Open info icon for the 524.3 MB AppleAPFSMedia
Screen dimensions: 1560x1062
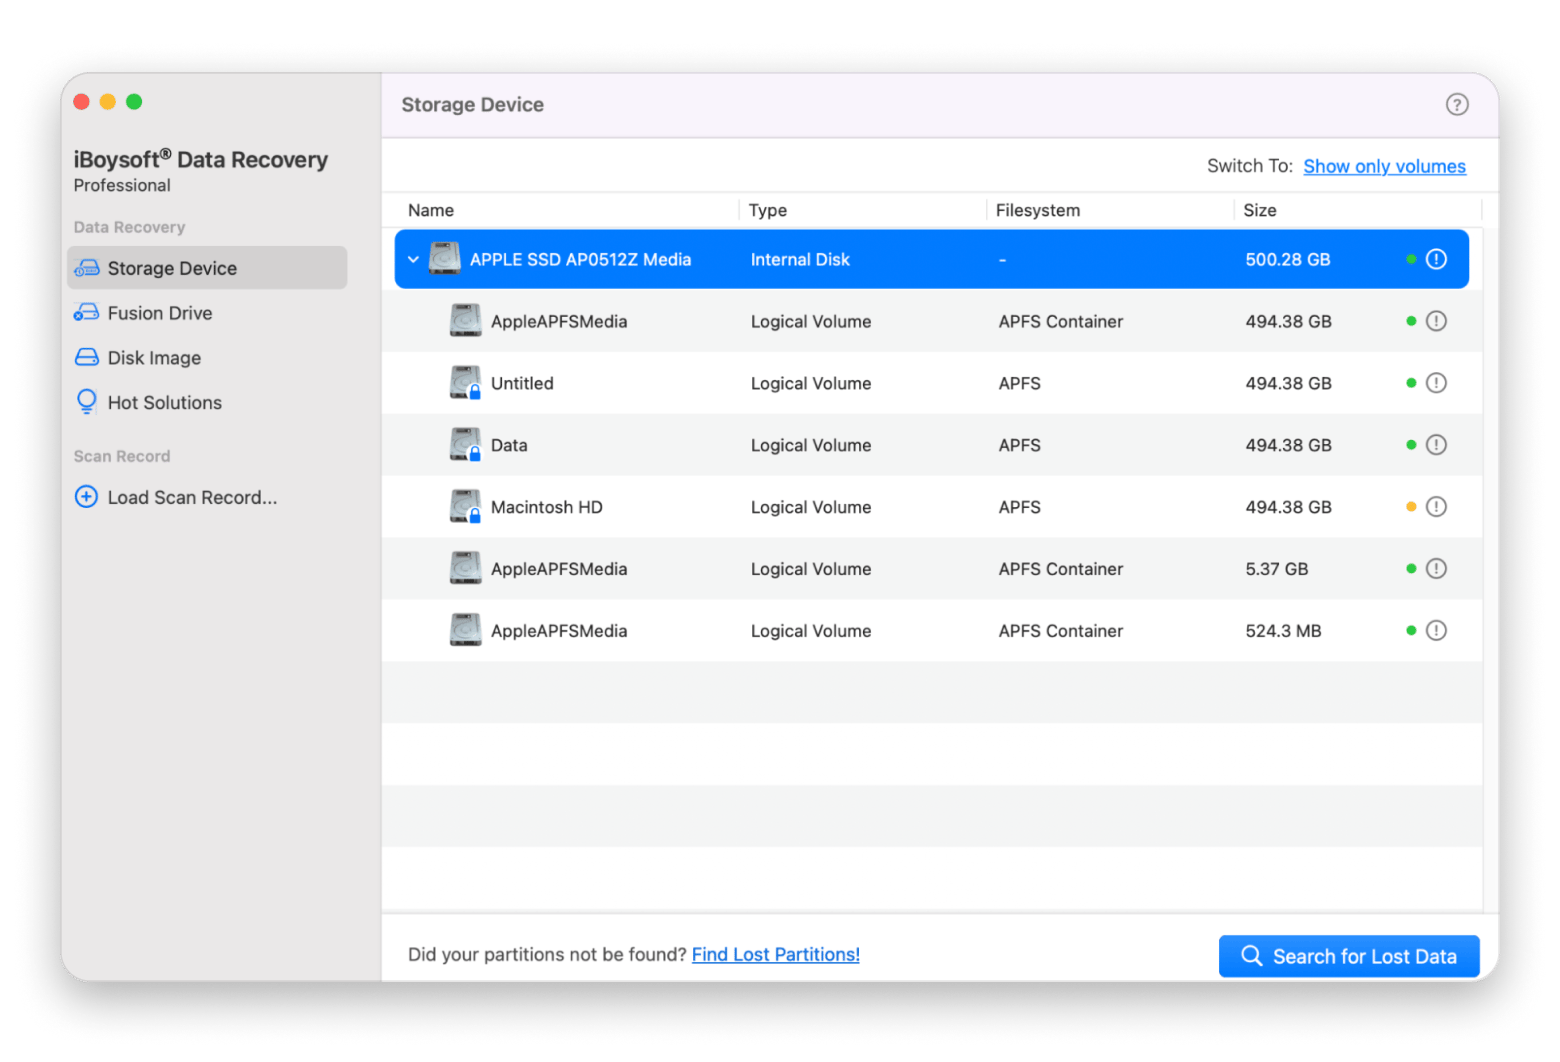tap(1436, 631)
